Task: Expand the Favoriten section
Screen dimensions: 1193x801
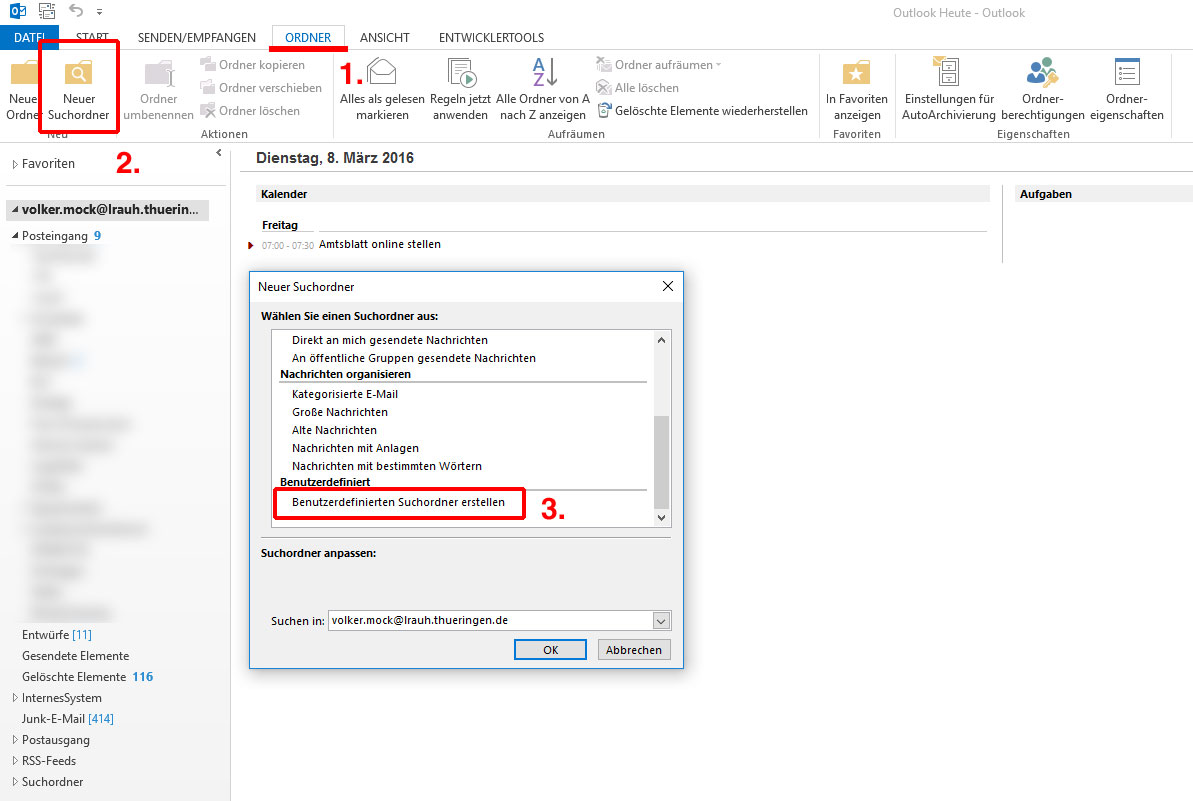Action: [15, 164]
